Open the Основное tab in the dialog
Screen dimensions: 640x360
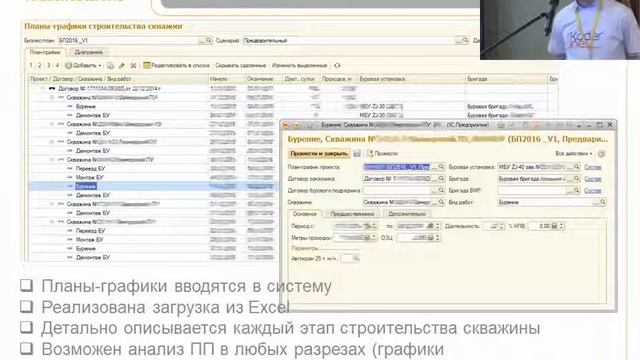coord(304,214)
